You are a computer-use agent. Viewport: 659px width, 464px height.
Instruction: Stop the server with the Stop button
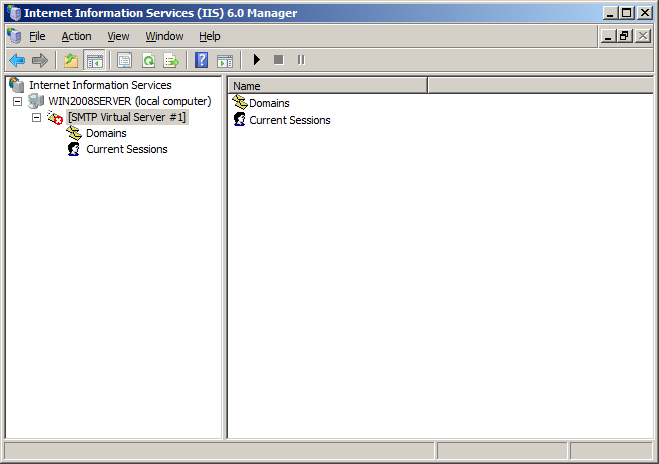[x=278, y=60]
